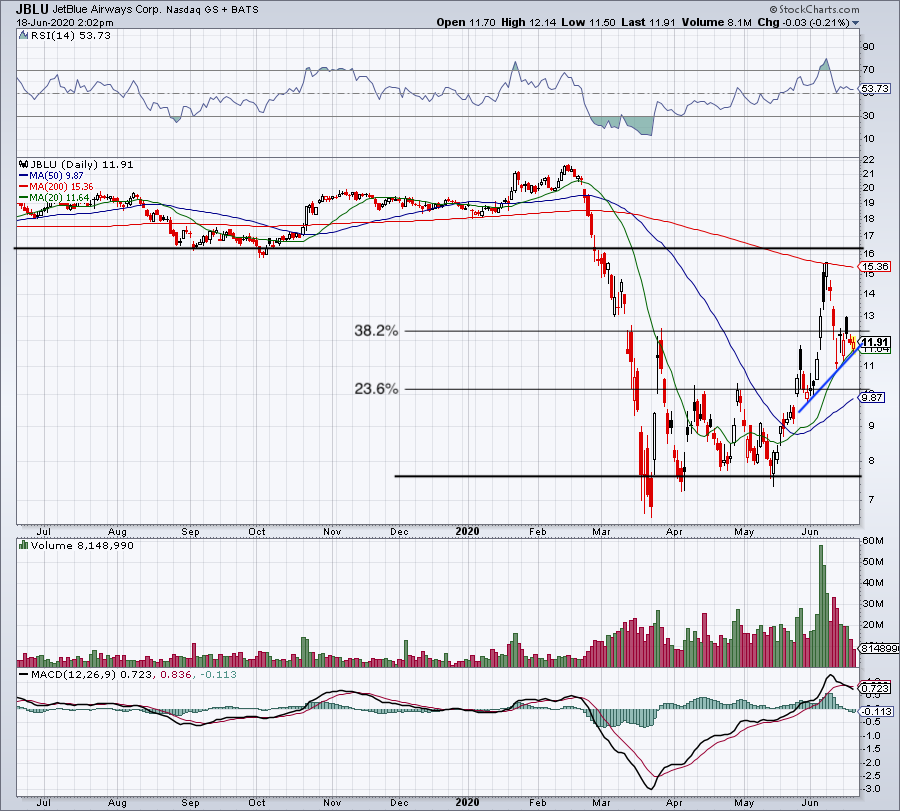Click the Nasdaq GS + BATS exchange label
This screenshot has height=811, width=900.
212,10
